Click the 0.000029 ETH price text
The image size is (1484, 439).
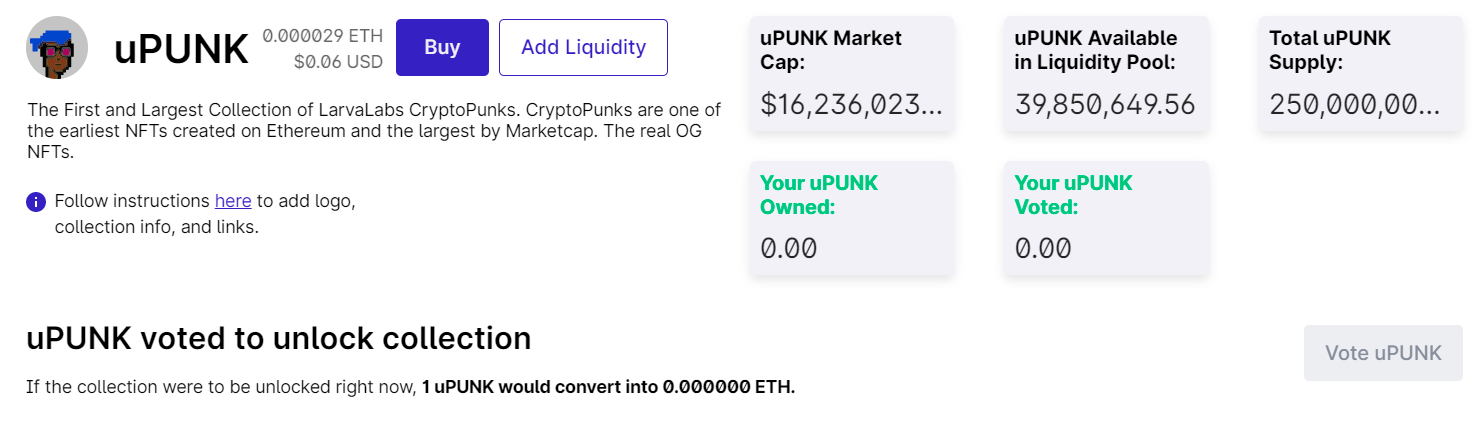[x=322, y=36]
